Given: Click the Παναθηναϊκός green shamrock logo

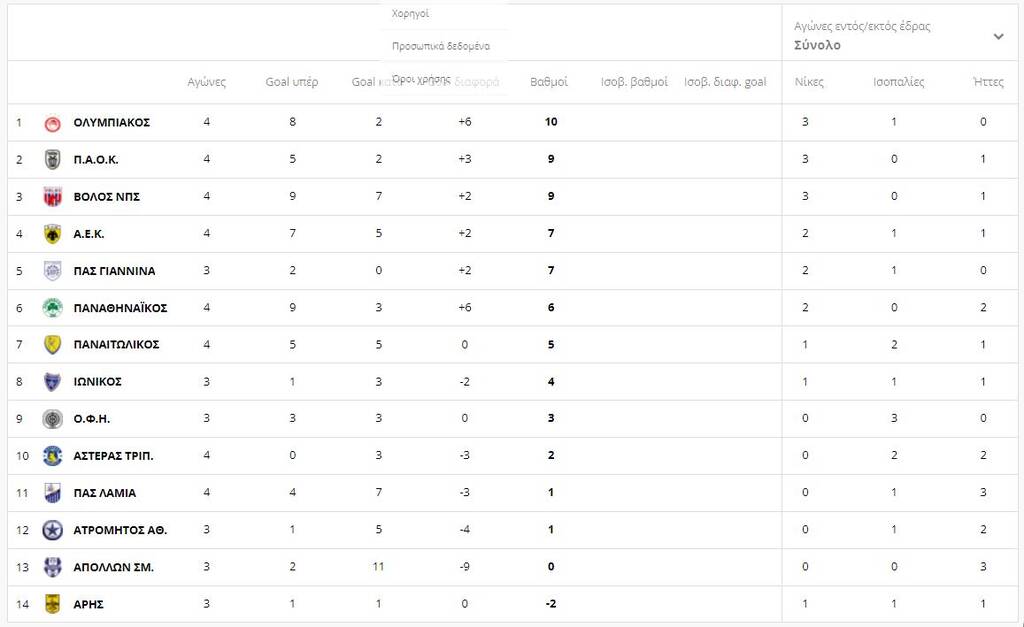Looking at the screenshot, I should pos(53,308).
